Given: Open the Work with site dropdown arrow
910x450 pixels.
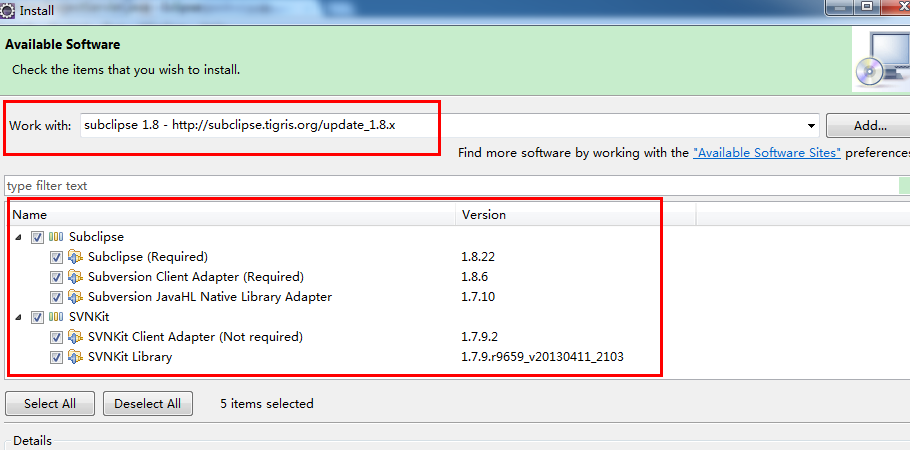Looking at the screenshot, I should click(811, 126).
